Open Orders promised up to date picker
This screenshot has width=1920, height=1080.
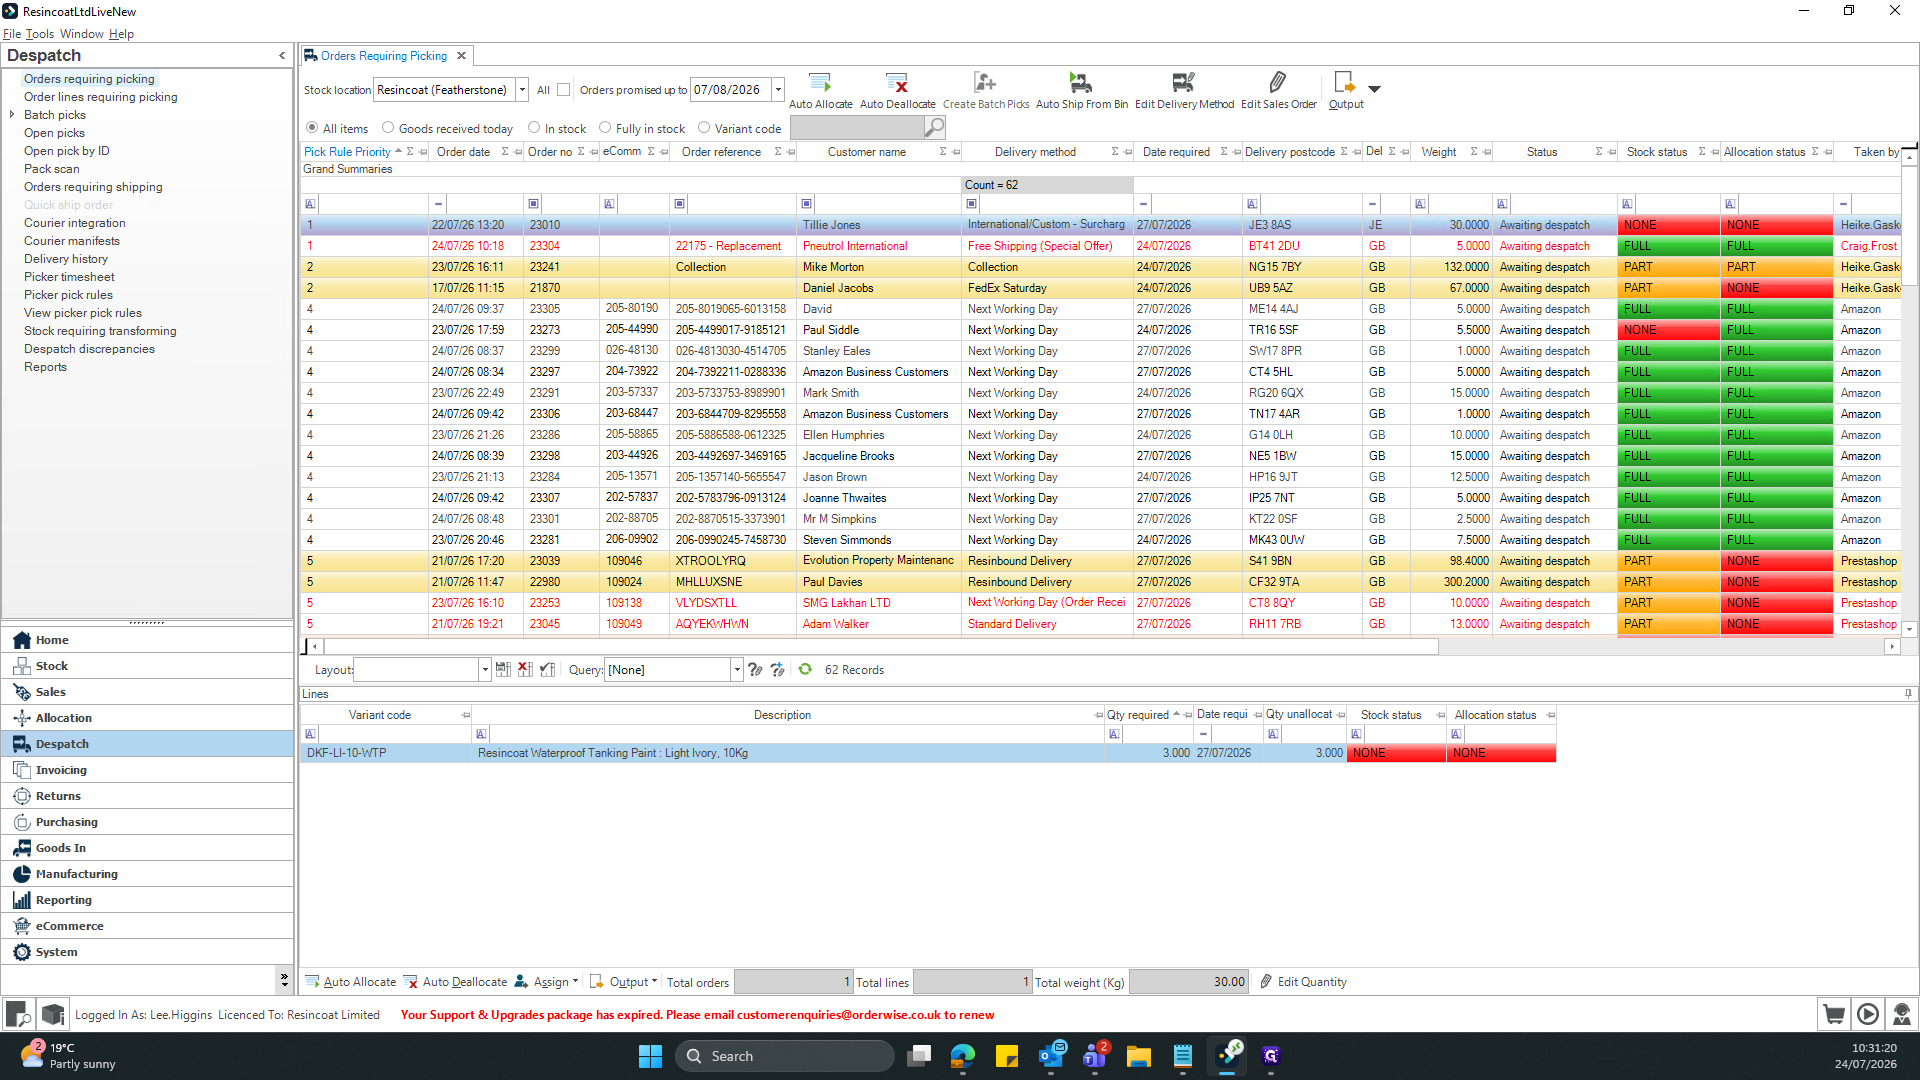click(778, 90)
